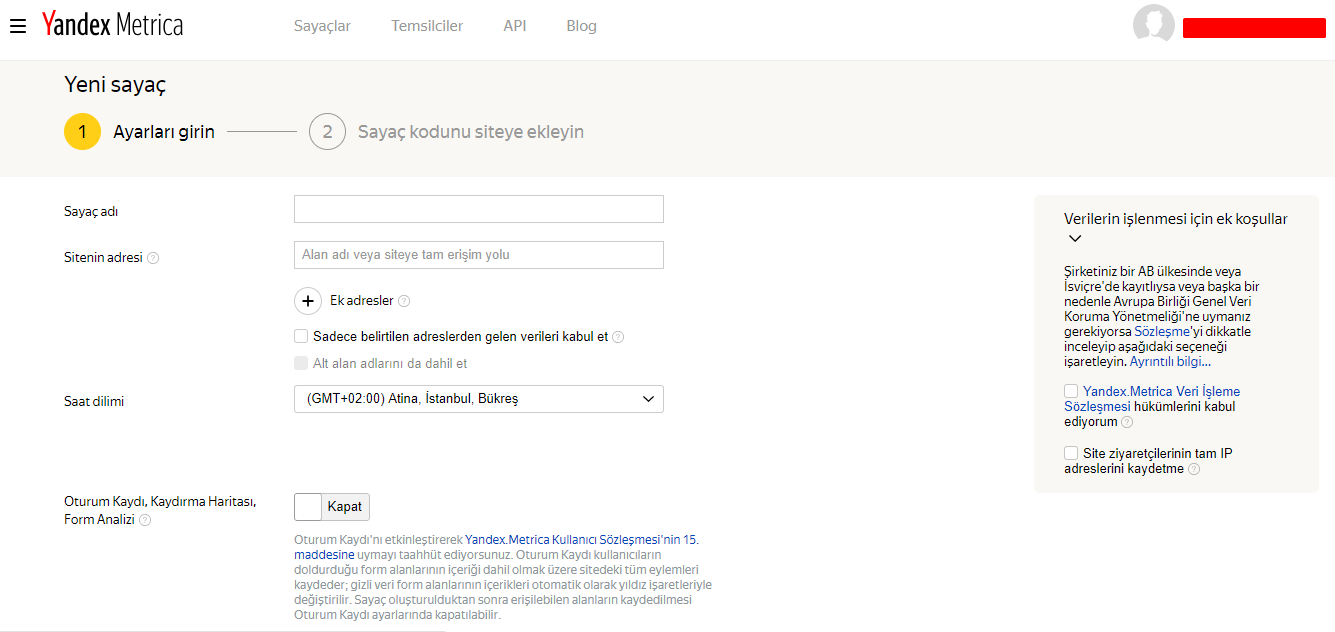Viewport: 1335px width, 632px height.
Task: Toggle the Oturum Kaydı Kapat switch
Action: 332,507
